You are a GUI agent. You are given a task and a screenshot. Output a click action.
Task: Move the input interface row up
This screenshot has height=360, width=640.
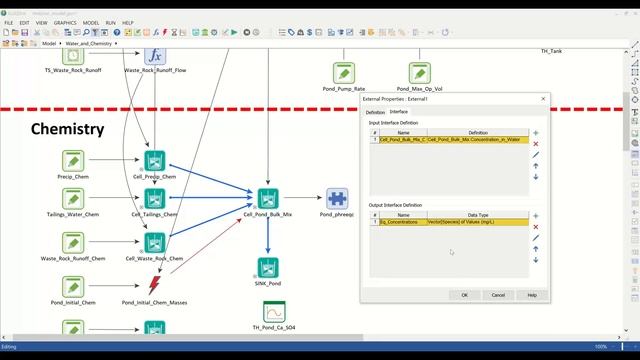tap(536, 166)
